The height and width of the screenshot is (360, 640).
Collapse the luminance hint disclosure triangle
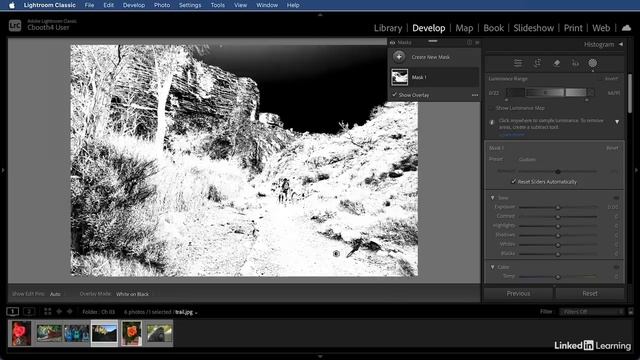point(617,122)
